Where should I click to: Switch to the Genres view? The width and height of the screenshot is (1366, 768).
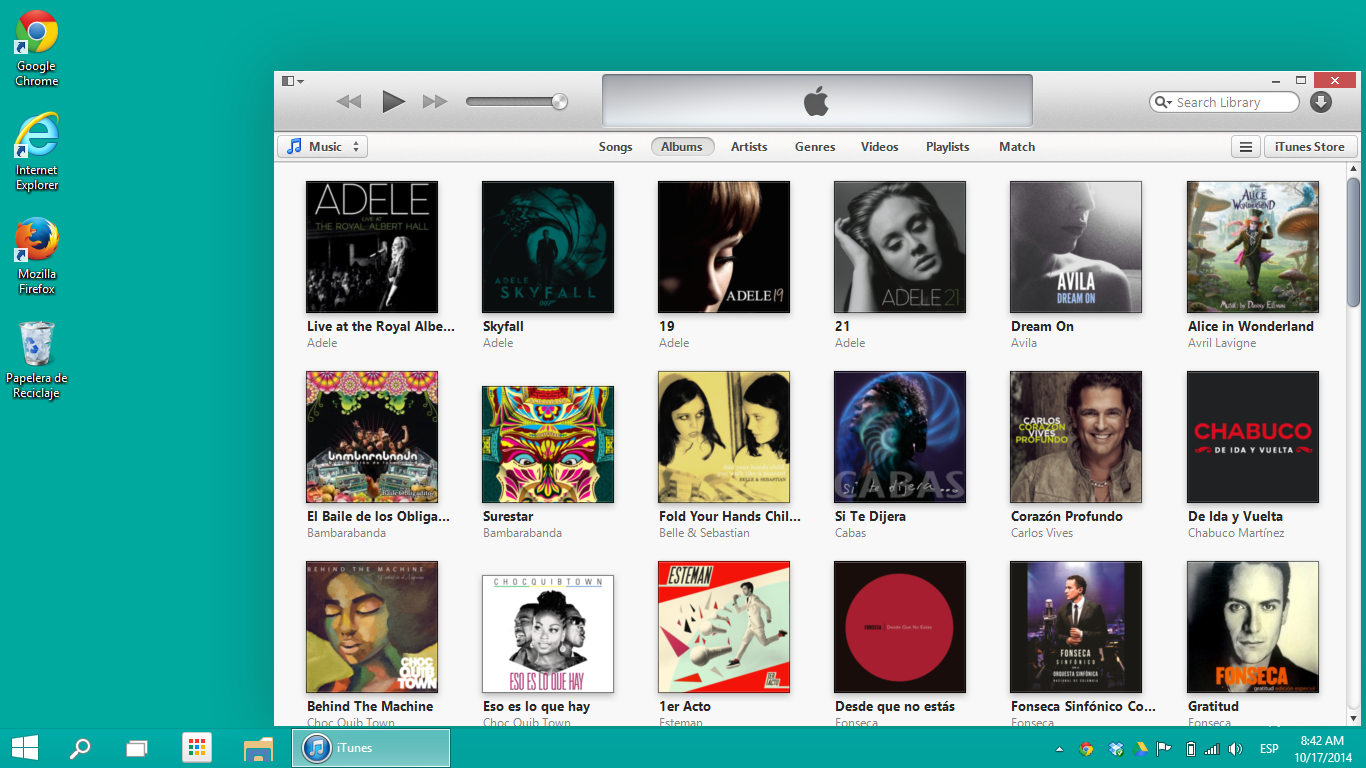[815, 146]
